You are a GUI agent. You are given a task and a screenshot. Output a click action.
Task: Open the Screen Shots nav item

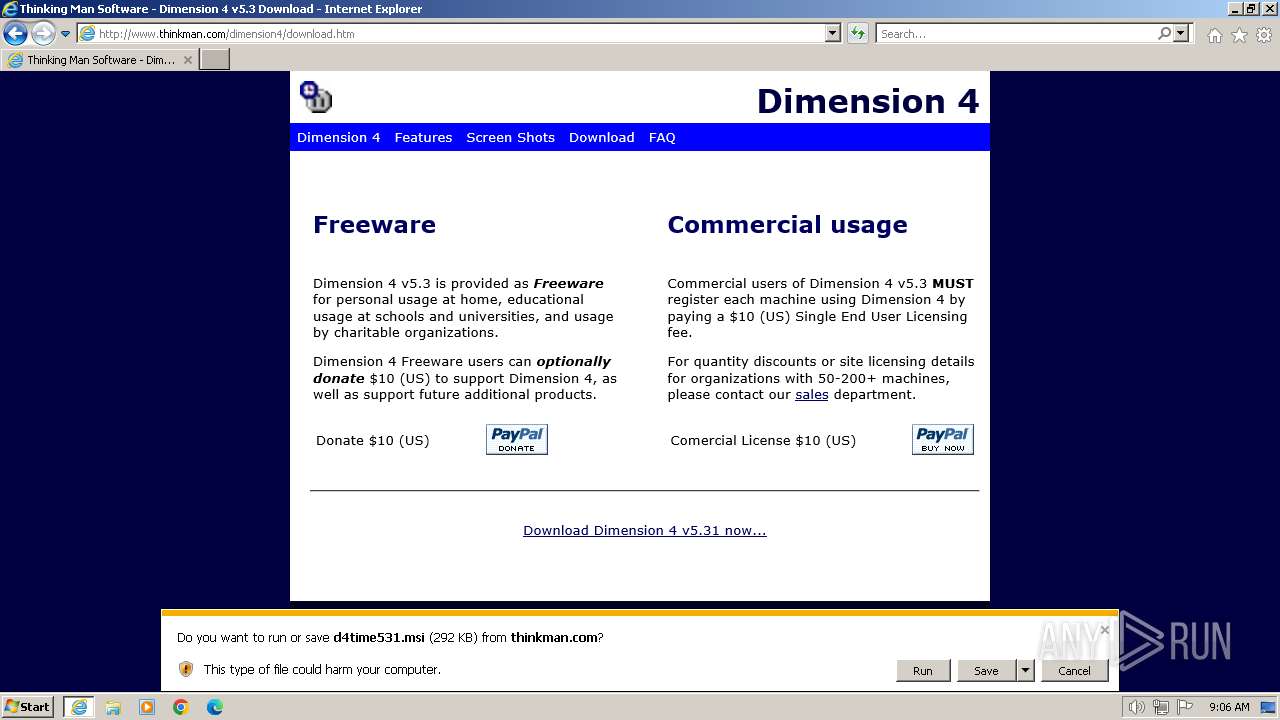point(510,137)
